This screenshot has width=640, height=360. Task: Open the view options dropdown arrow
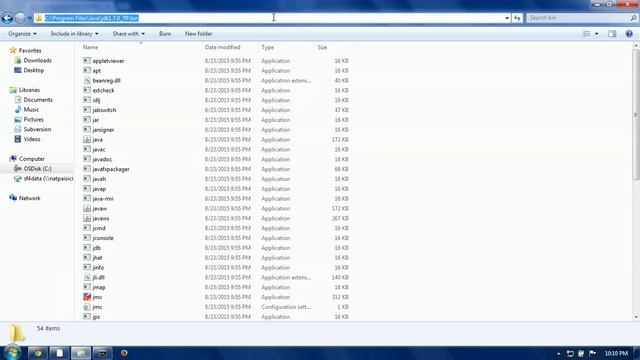[x=597, y=34]
